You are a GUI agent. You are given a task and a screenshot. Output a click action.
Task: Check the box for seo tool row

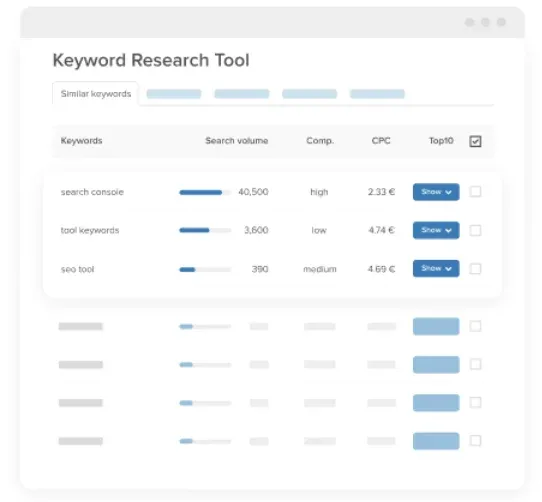pos(475,269)
